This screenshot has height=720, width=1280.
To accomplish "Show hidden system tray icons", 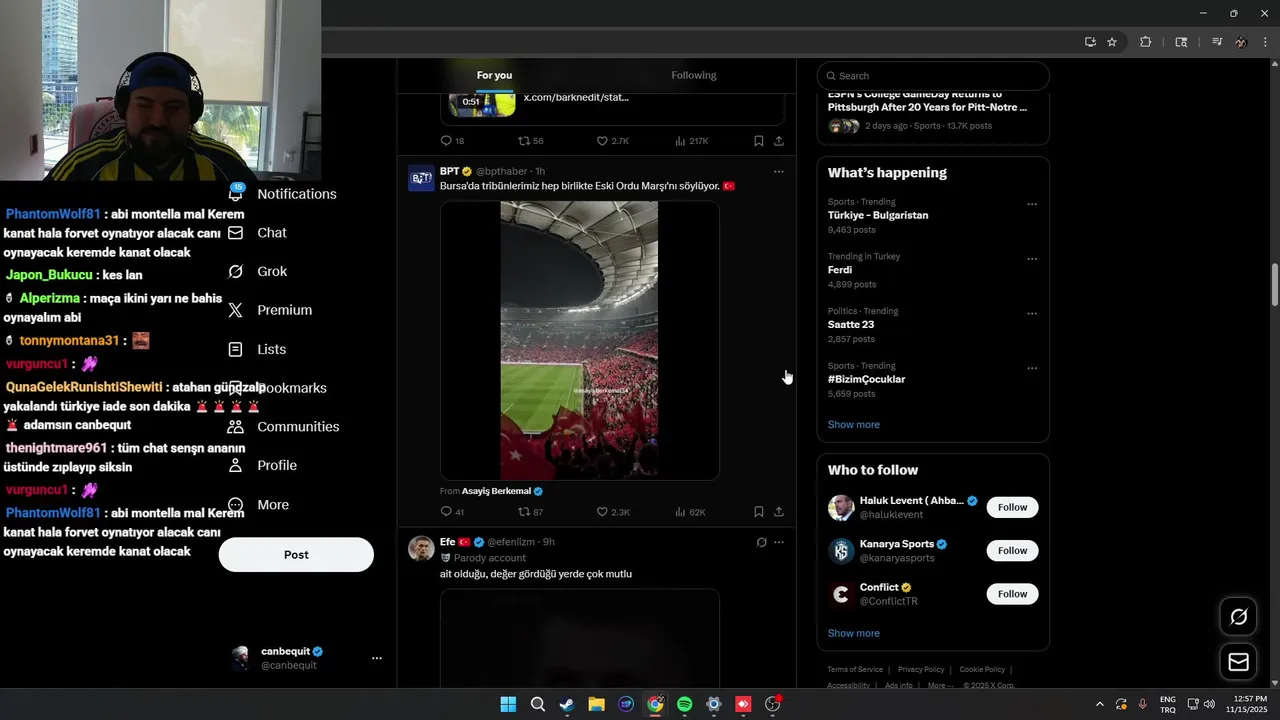I will coord(1099,704).
